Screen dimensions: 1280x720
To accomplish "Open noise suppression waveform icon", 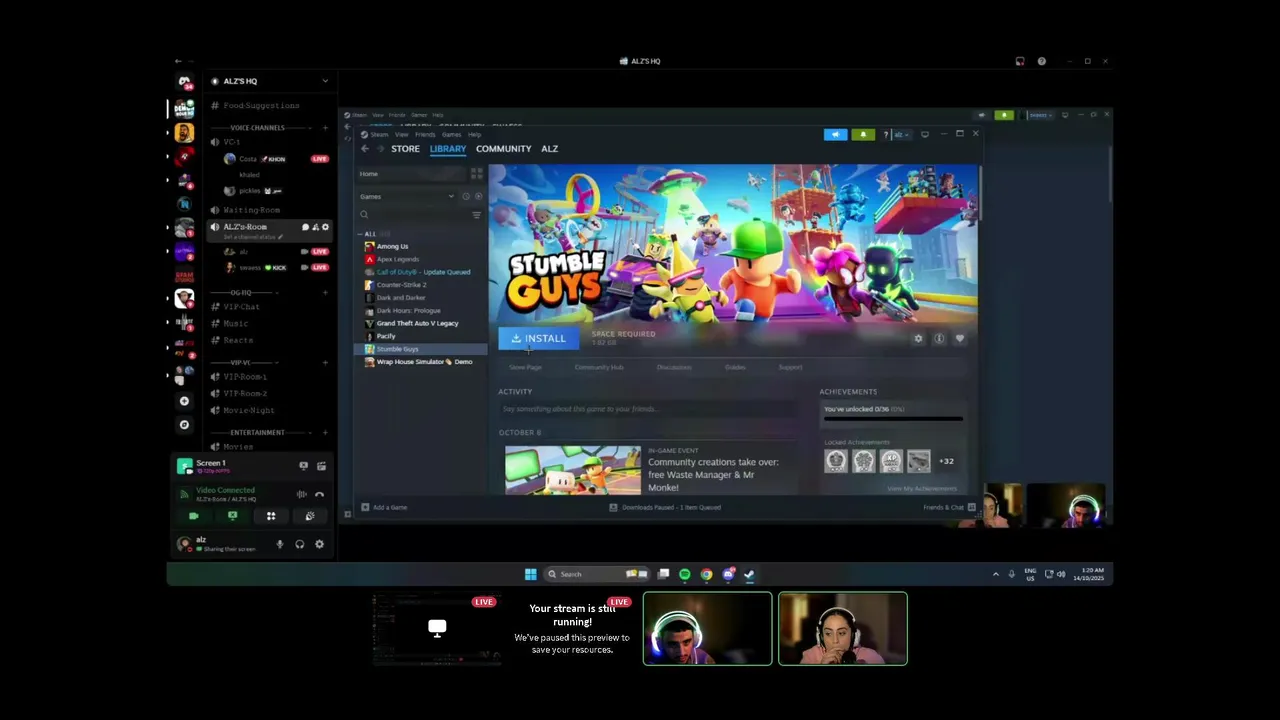I will (302, 495).
